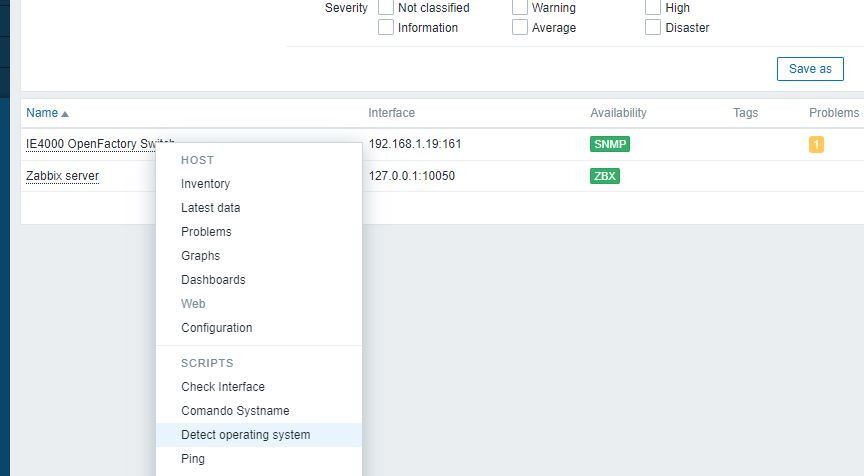Click the Name column sort arrow
864x476 pixels.
(x=65, y=114)
